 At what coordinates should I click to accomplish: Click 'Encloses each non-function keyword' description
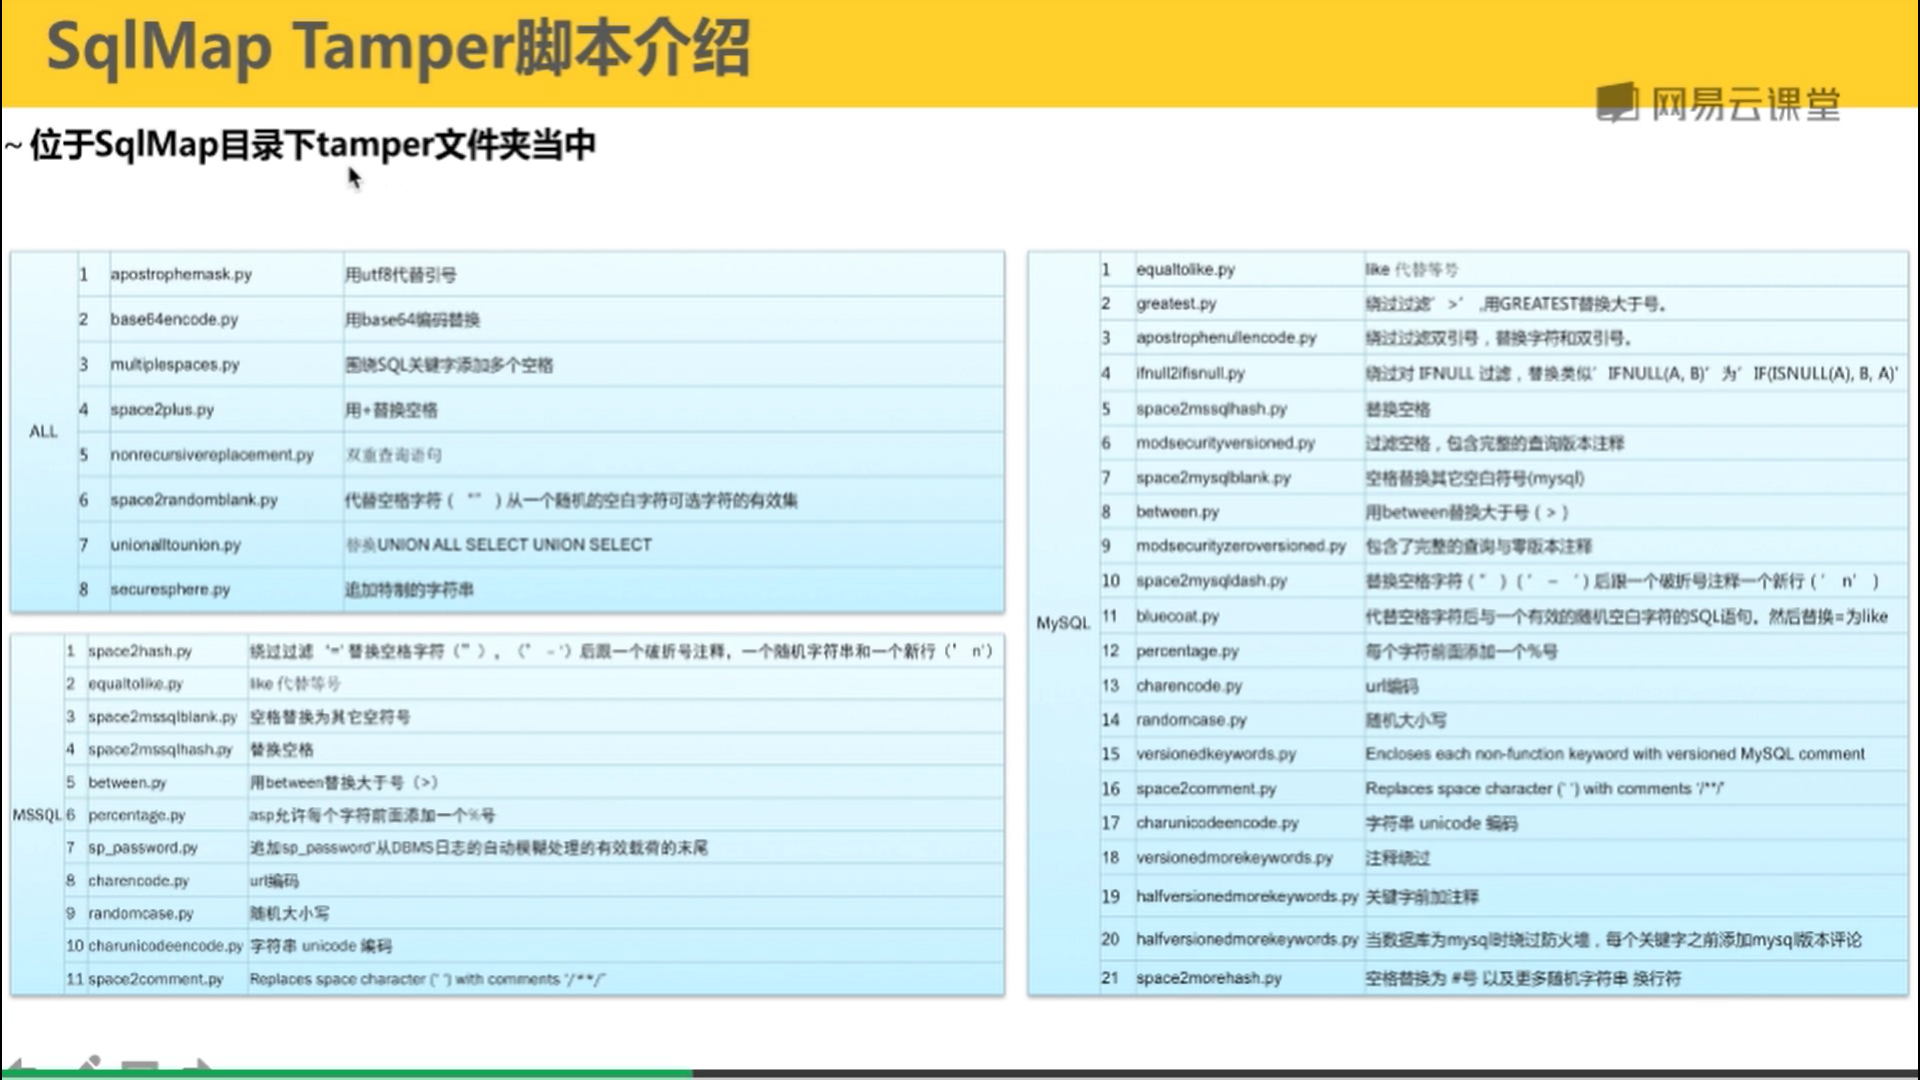pyautogui.click(x=1615, y=753)
